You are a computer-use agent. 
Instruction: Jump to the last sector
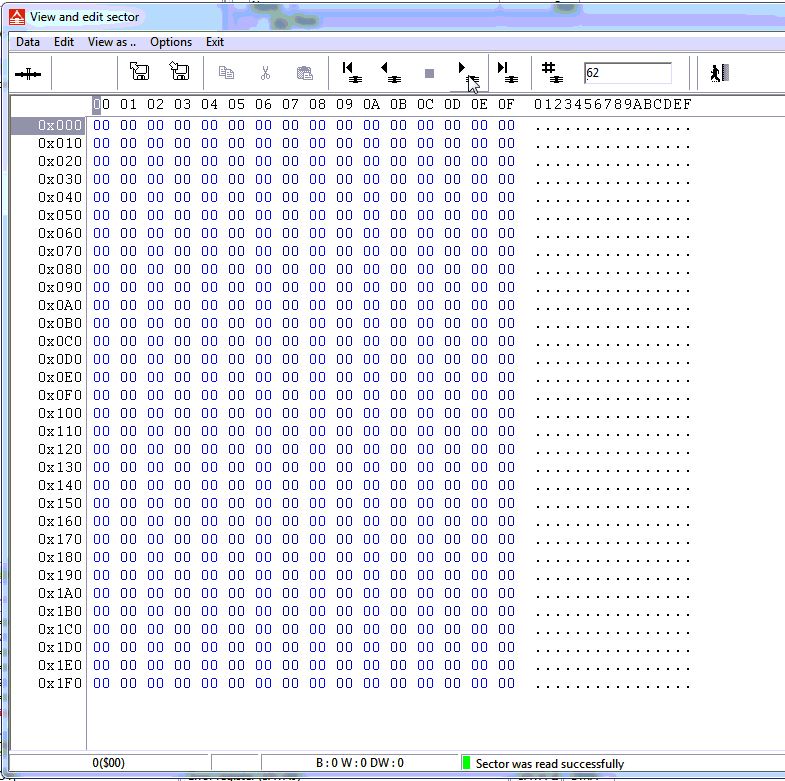click(508, 72)
